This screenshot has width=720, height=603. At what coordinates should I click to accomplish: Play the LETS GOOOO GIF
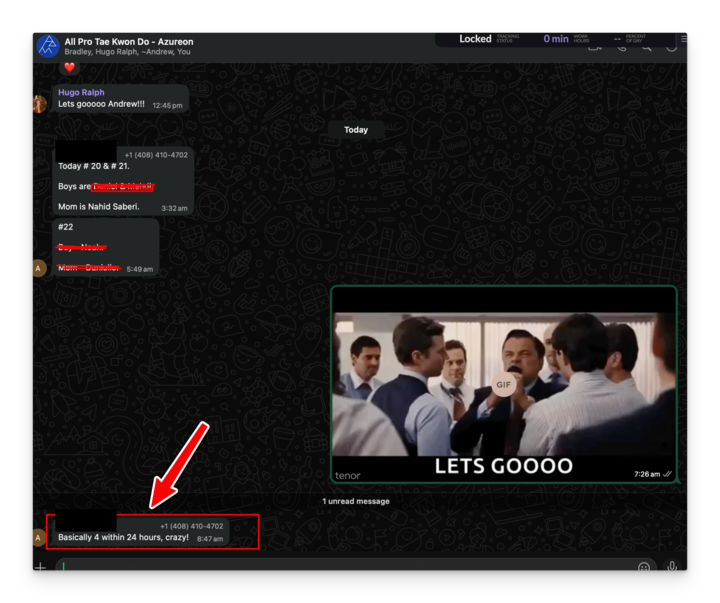504,385
